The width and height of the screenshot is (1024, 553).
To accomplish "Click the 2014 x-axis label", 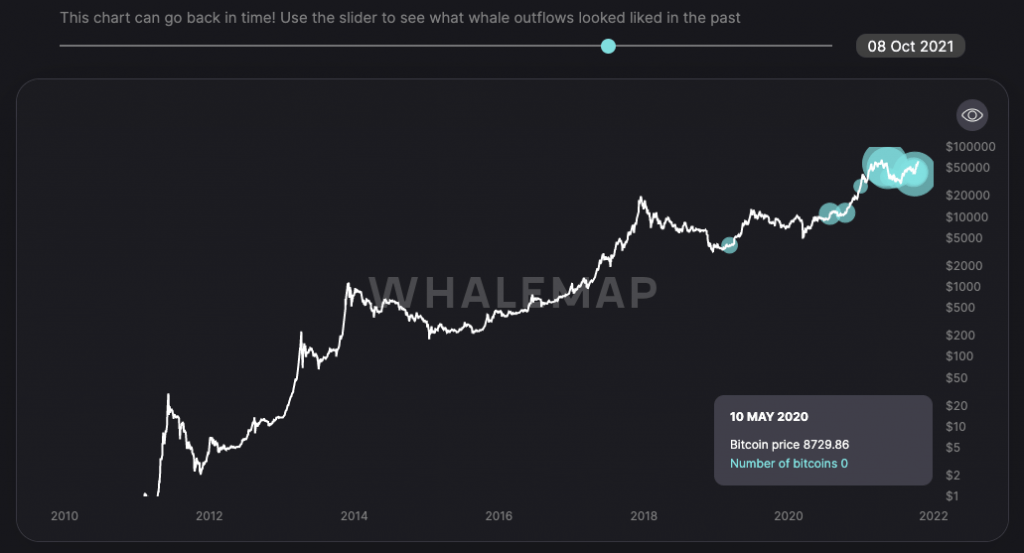I will pyautogui.click(x=354, y=516).
